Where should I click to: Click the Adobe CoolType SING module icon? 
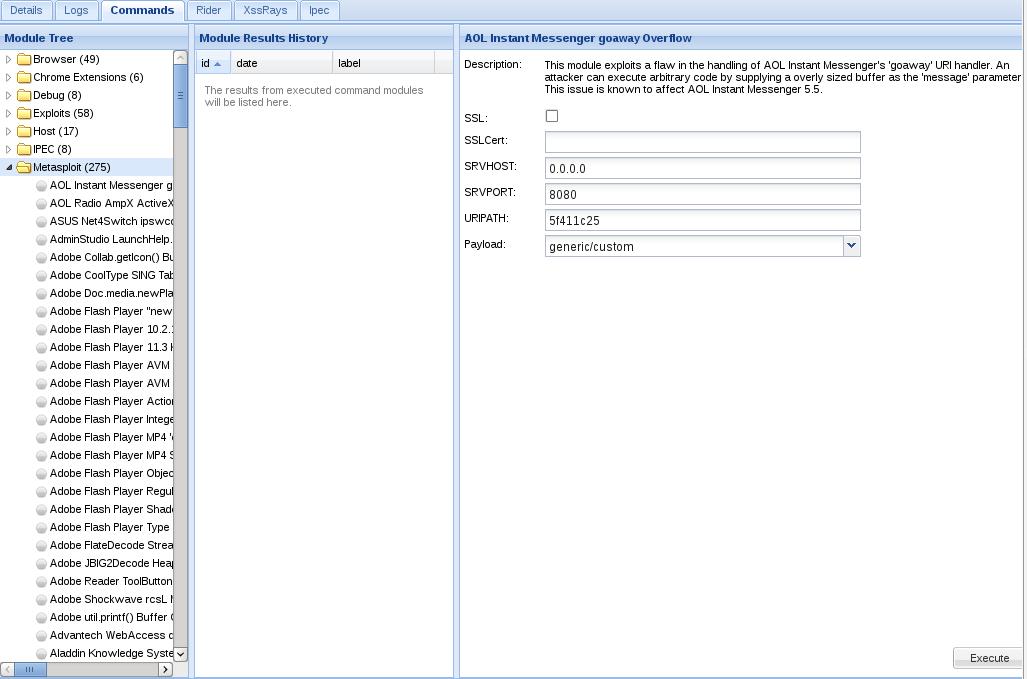[41, 276]
